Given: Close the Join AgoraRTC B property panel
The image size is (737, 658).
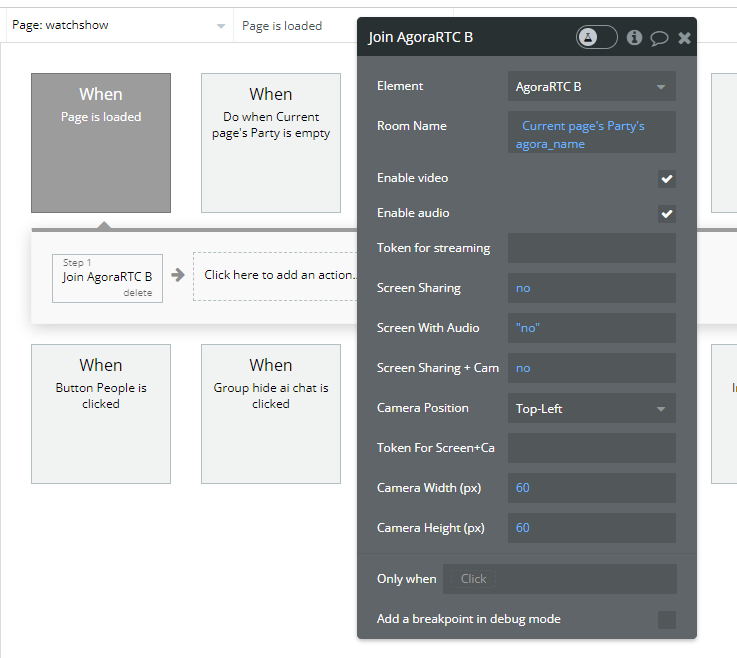Looking at the screenshot, I should click(x=684, y=38).
